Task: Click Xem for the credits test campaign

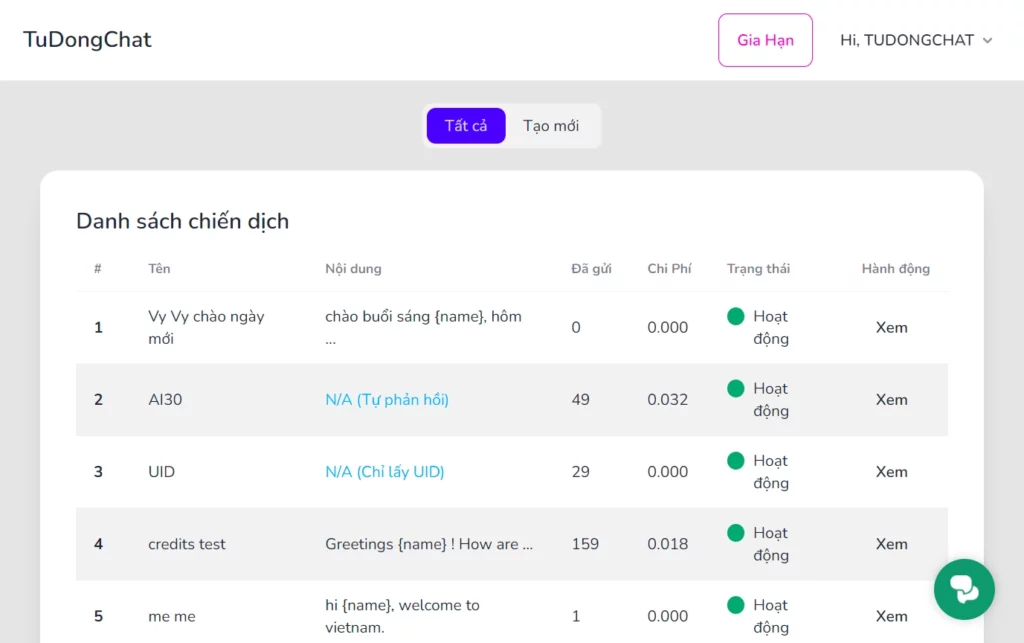Action: tap(891, 544)
